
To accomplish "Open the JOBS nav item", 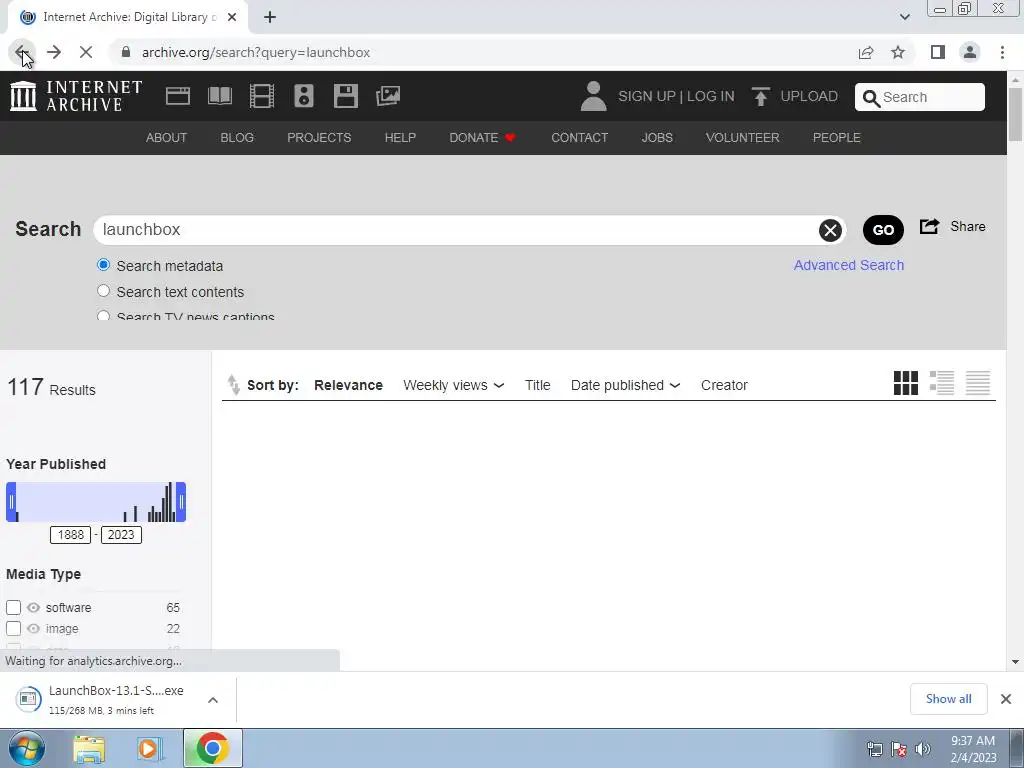I will click(x=657, y=138).
